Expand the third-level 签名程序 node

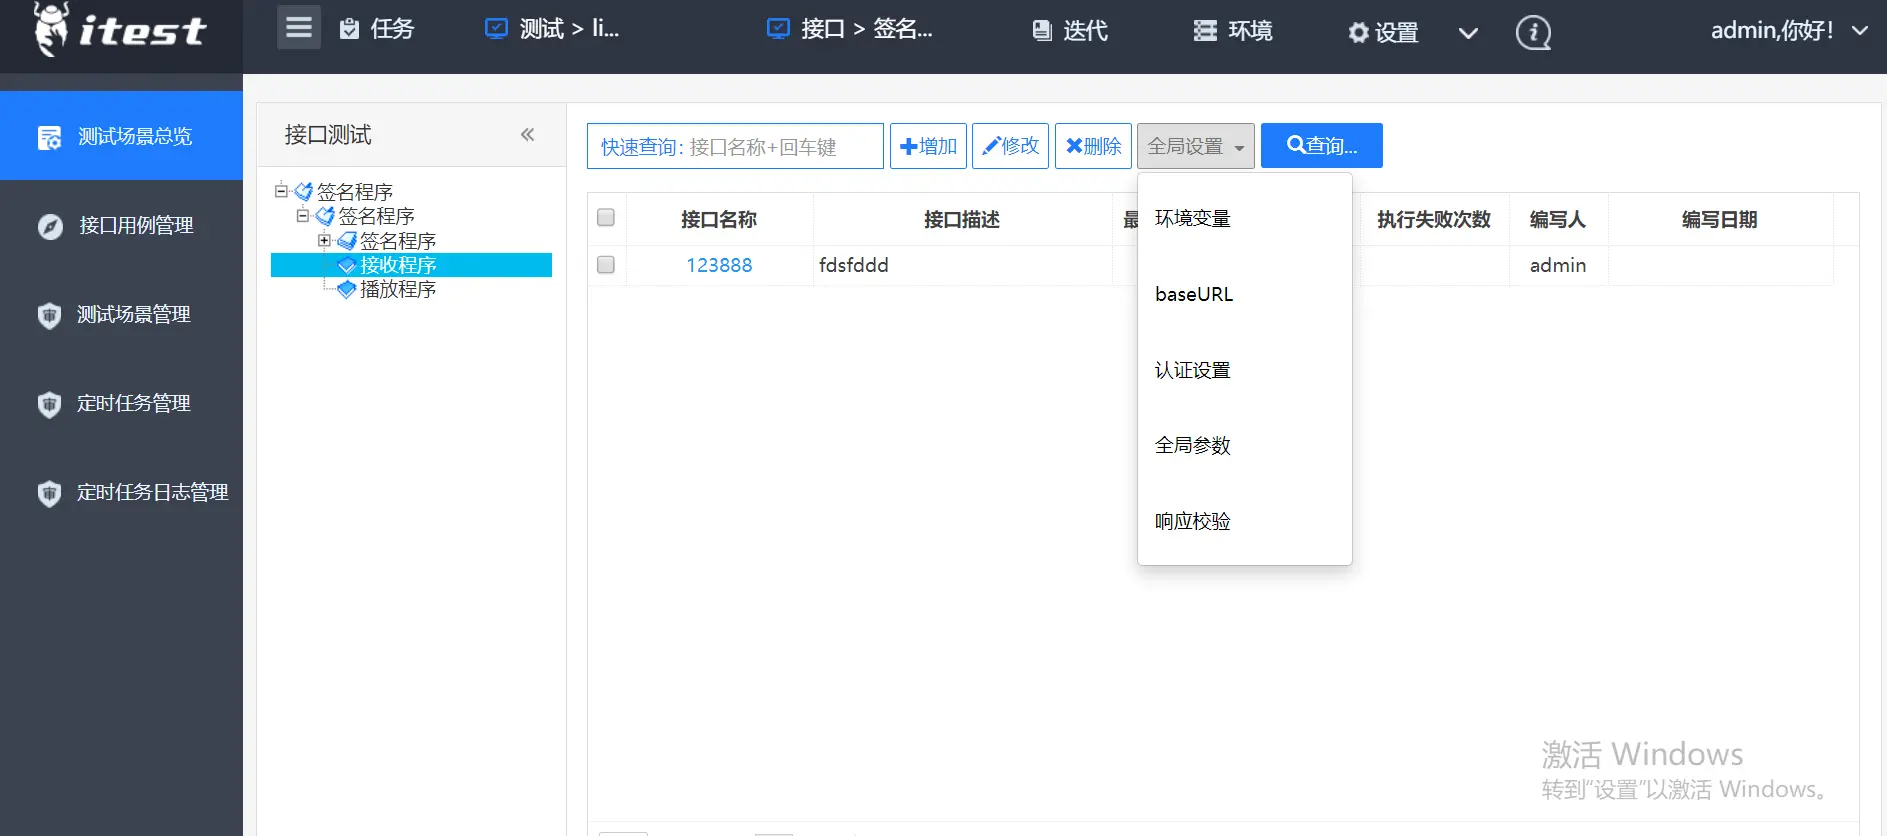324,240
